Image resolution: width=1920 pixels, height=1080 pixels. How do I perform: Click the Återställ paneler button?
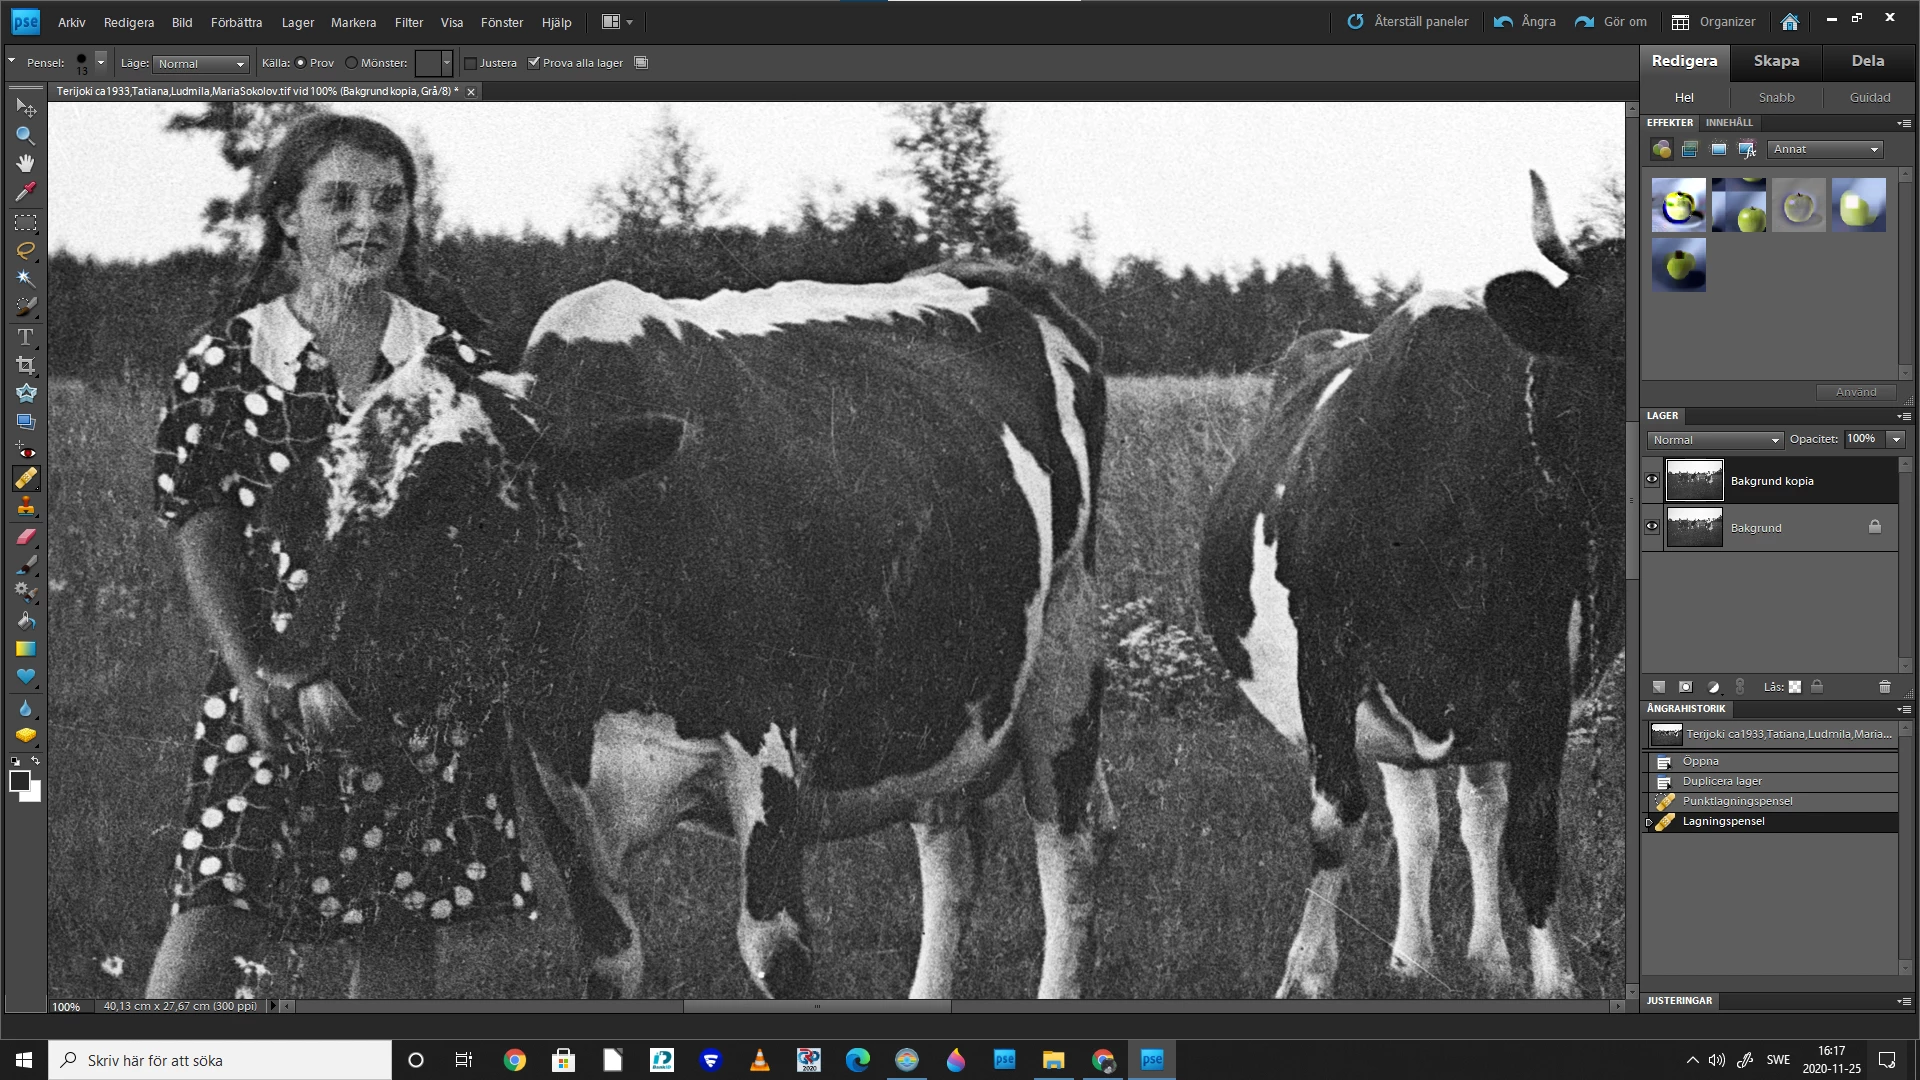[1408, 22]
